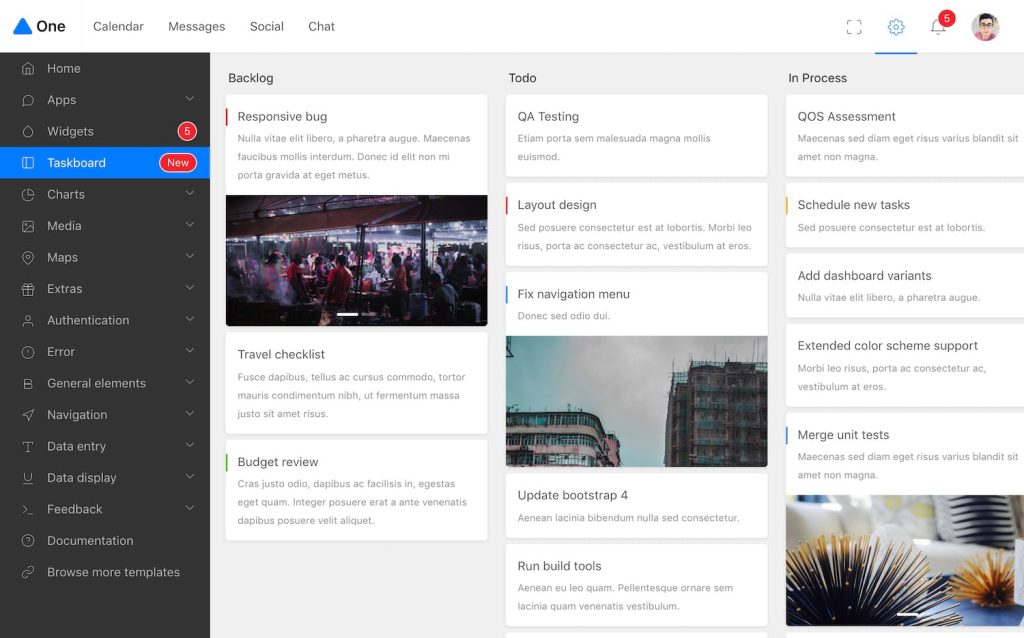Viewport: 1024px width, 638px height.
Task: Click the notification bell with 5 alerts
Action: pos(938,27)
